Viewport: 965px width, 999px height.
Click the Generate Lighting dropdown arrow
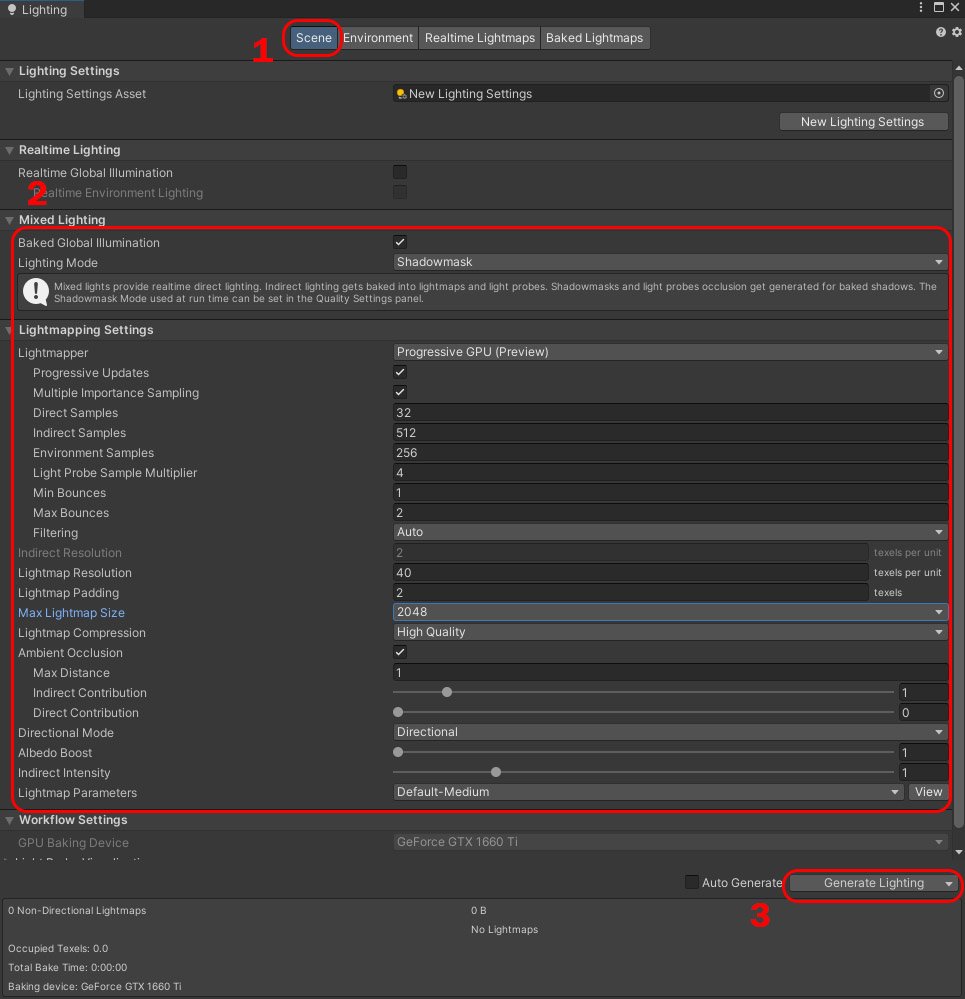pos(946,883)
